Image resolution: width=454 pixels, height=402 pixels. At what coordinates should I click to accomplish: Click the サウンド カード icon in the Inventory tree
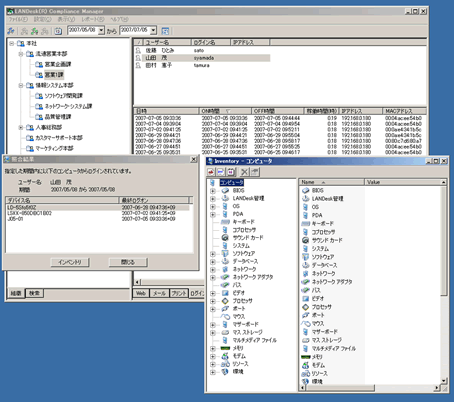225,238
